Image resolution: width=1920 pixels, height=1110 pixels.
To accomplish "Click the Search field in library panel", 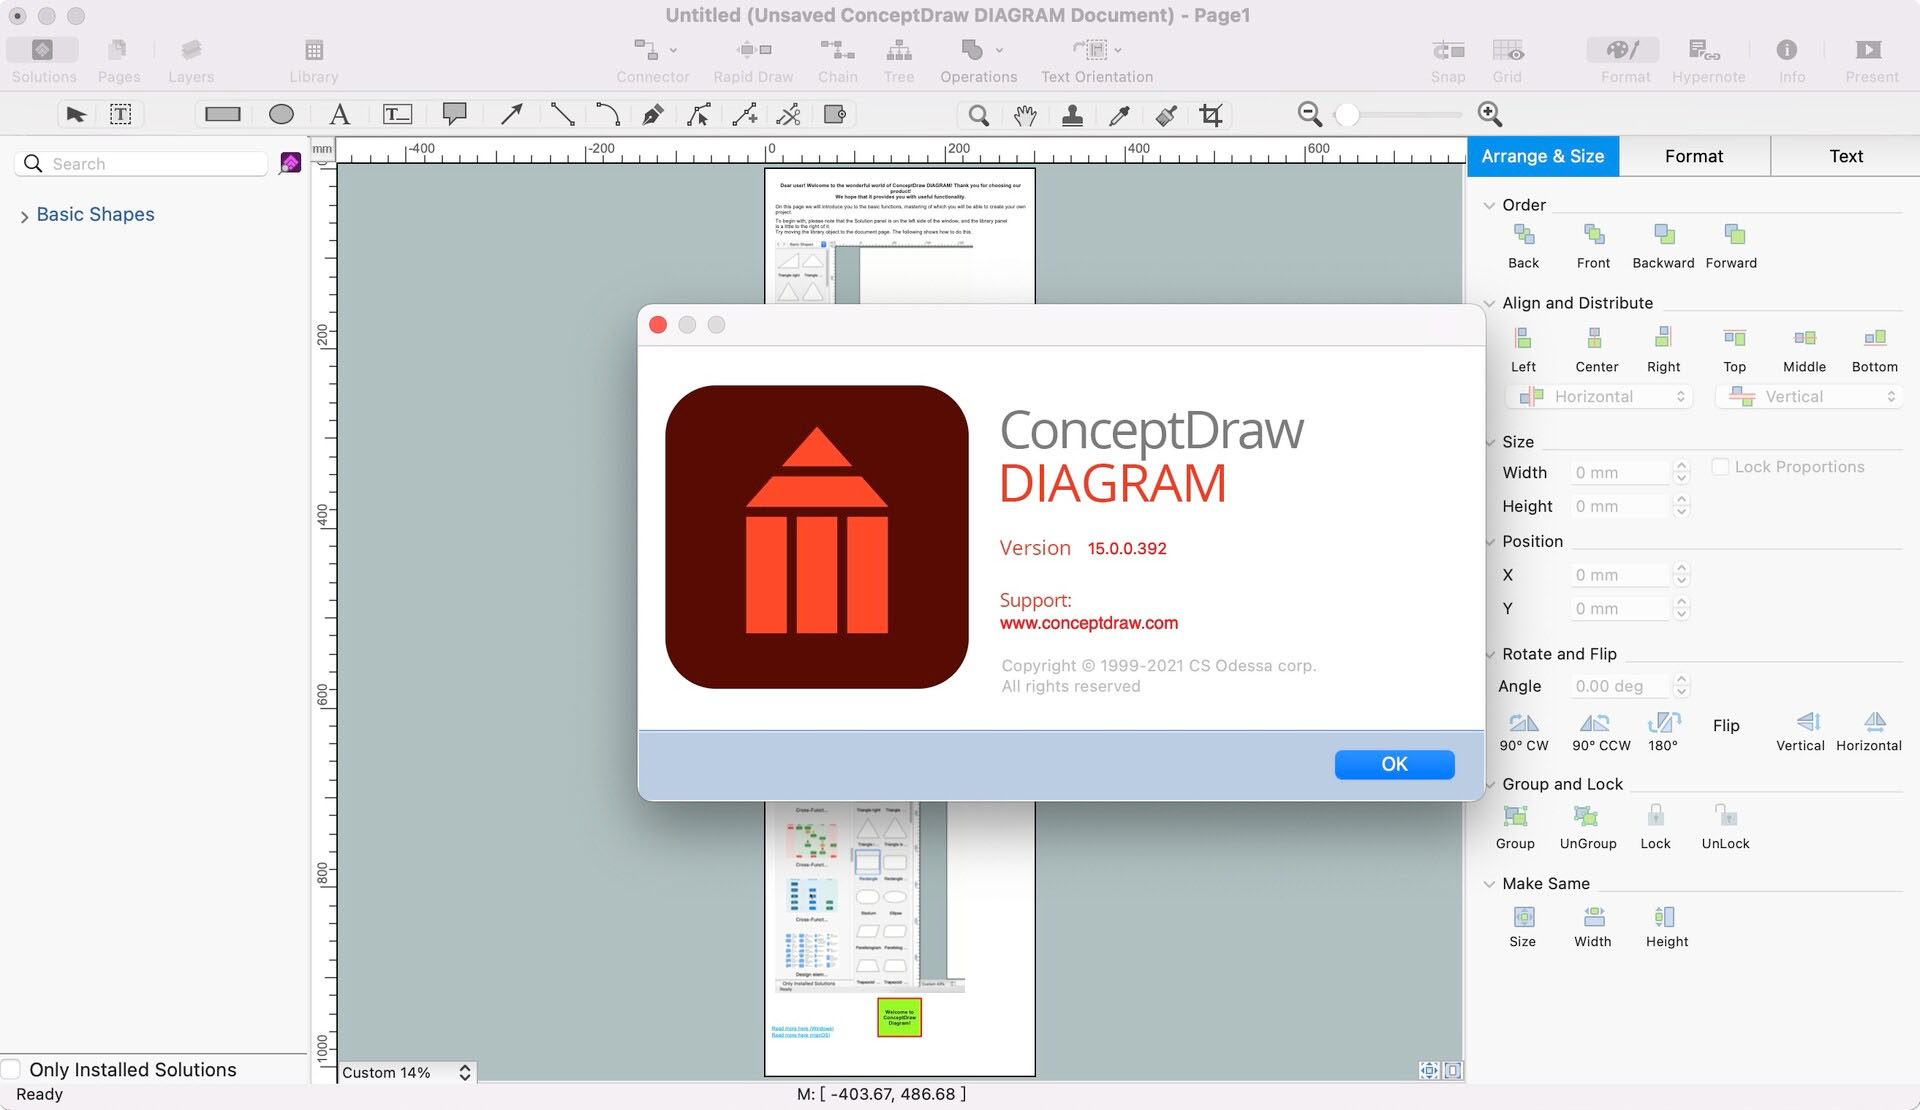I will click(x=141, y=164).
